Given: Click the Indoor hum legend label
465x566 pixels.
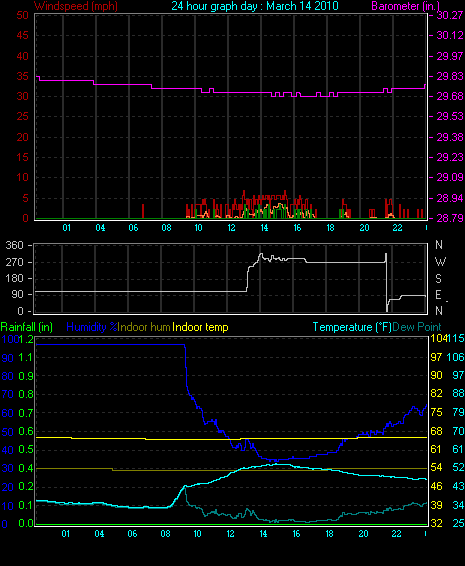Looking at the screenshot, I should tap(144, 327).
